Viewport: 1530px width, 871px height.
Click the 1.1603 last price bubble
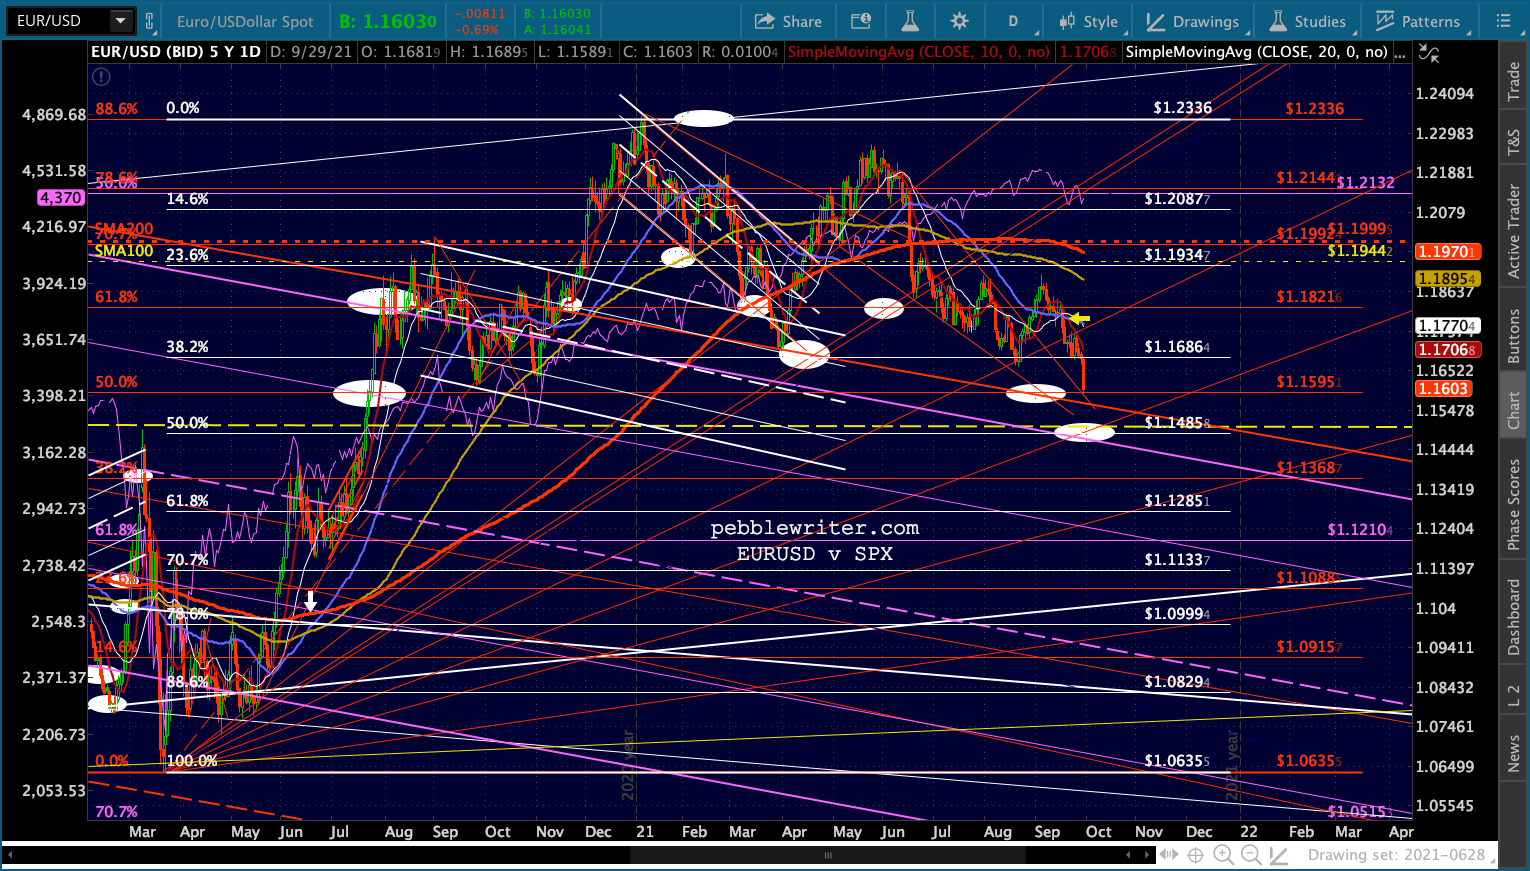tap(1442, 389)
